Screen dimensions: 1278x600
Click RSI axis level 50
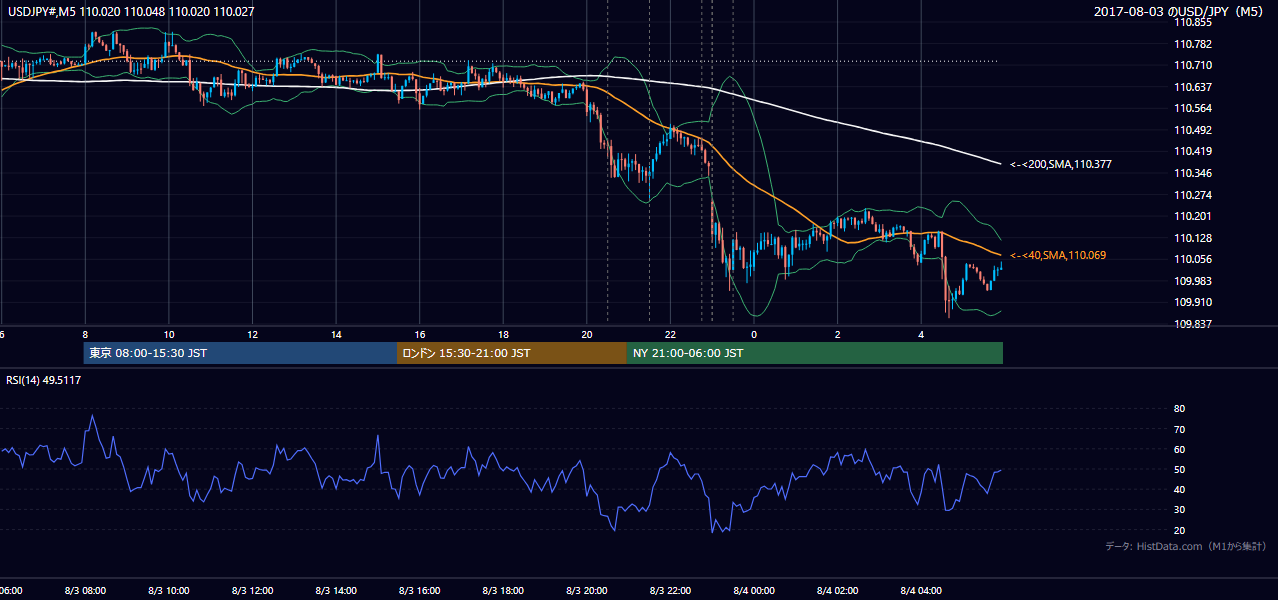coord(1180,469)
